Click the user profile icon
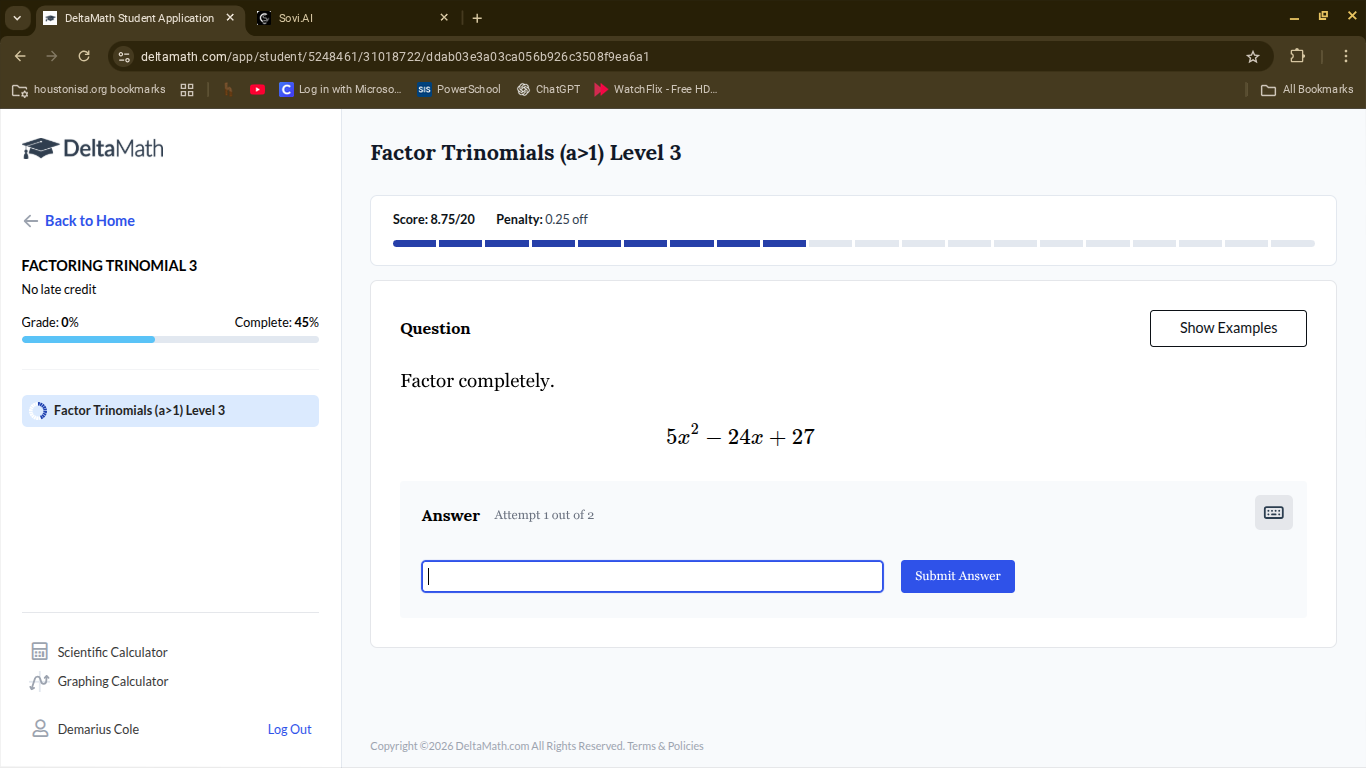The width and height of the screenshot is (1366, 768). [x=40, y=728]
